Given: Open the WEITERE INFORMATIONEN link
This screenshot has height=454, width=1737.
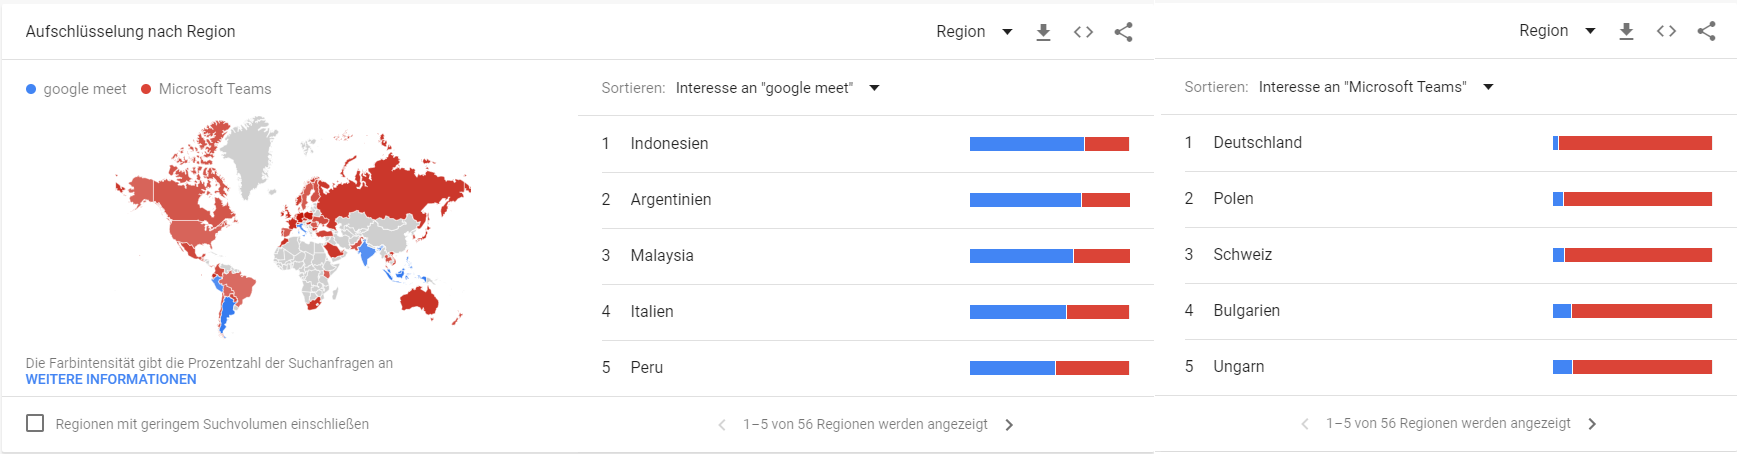Looking at the screenshot, I should (x=111, y=380).
